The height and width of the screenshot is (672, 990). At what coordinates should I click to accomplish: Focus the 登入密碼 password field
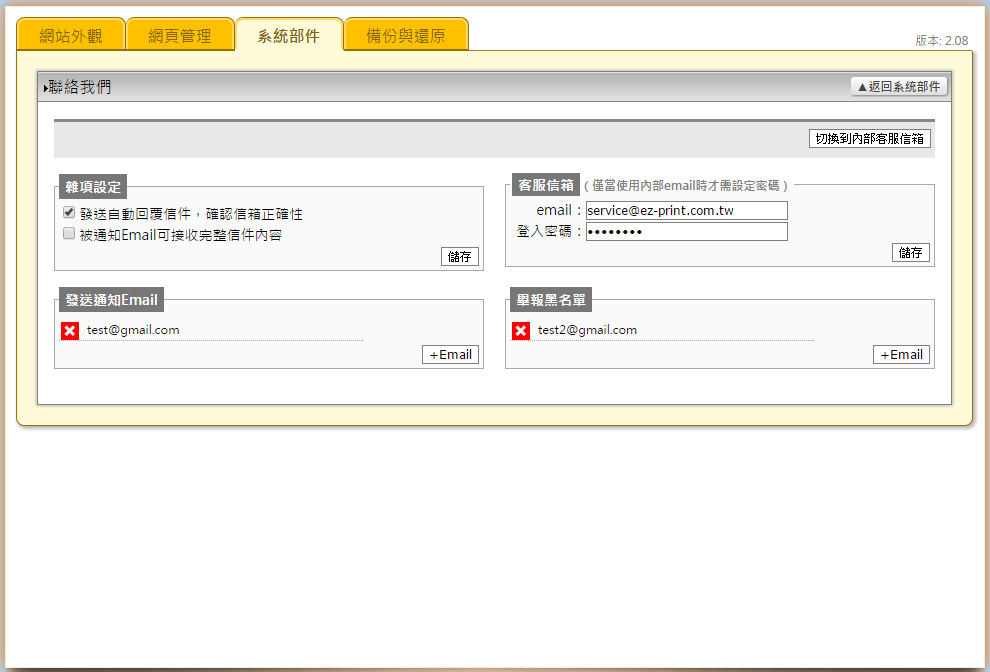(686, 232)
